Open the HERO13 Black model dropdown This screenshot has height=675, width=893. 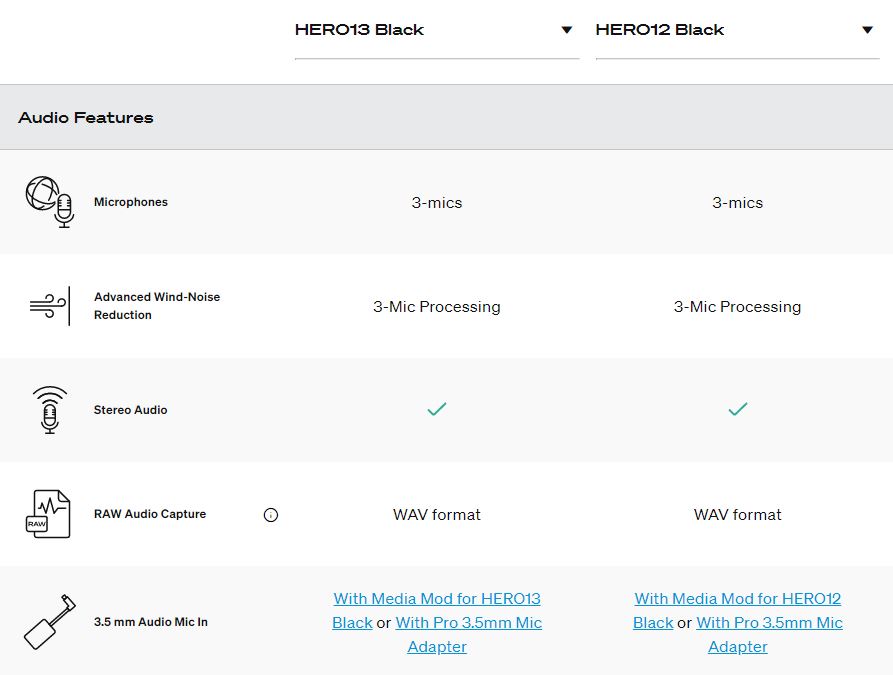pos(437,30)
